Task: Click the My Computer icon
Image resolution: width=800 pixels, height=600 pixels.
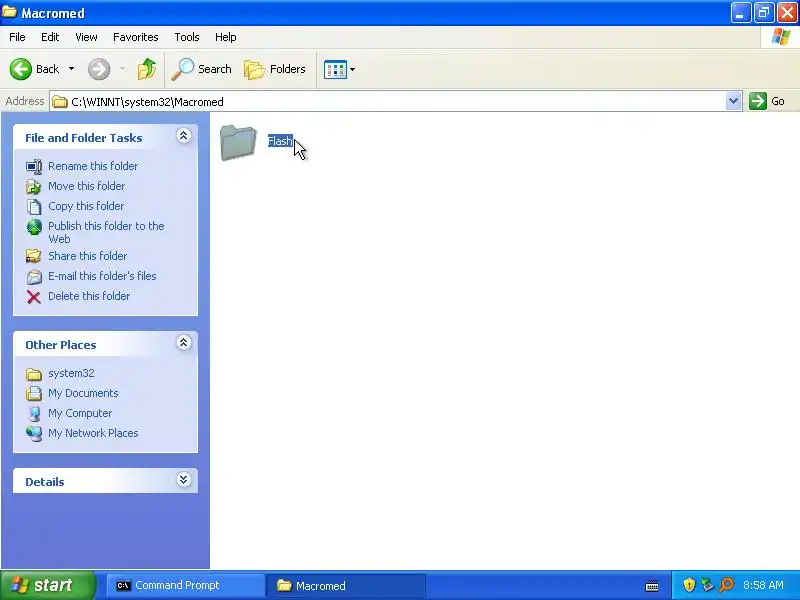Action: pyautogui.click(x=34, y=413)
